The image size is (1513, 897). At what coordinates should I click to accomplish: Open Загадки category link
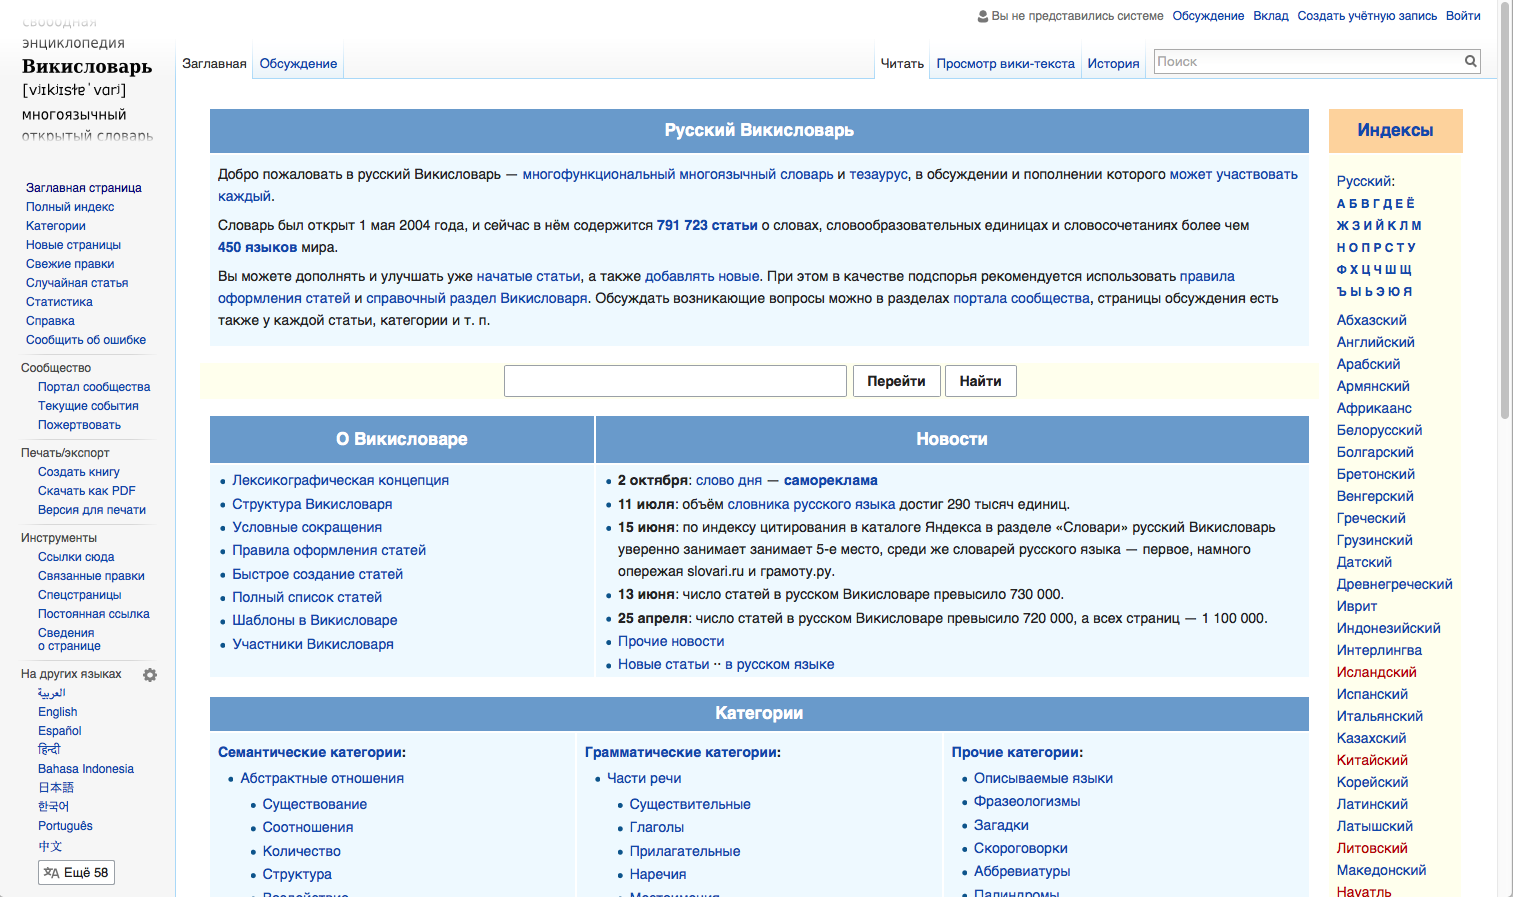pos(1001,825)
